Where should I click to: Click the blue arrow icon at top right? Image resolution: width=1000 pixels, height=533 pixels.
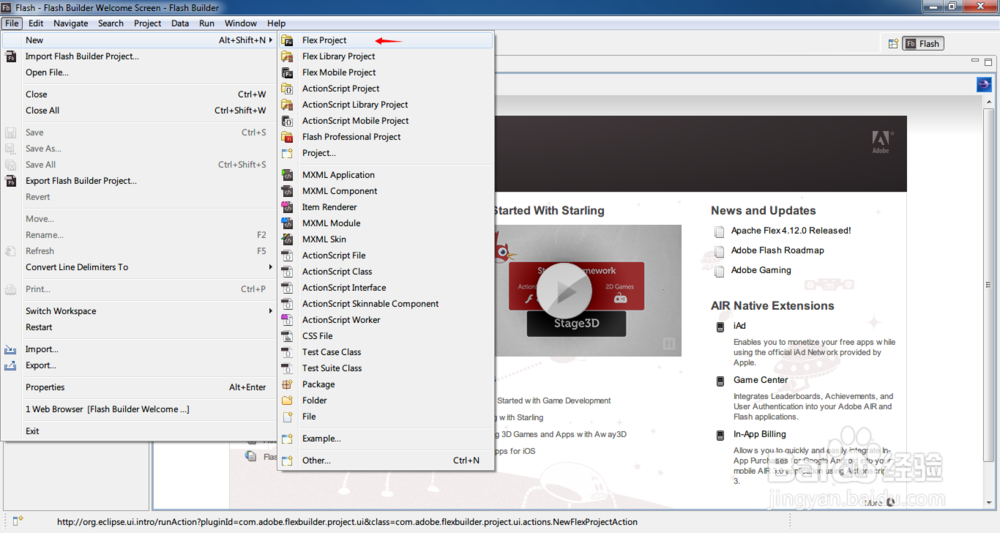(984, 84)
